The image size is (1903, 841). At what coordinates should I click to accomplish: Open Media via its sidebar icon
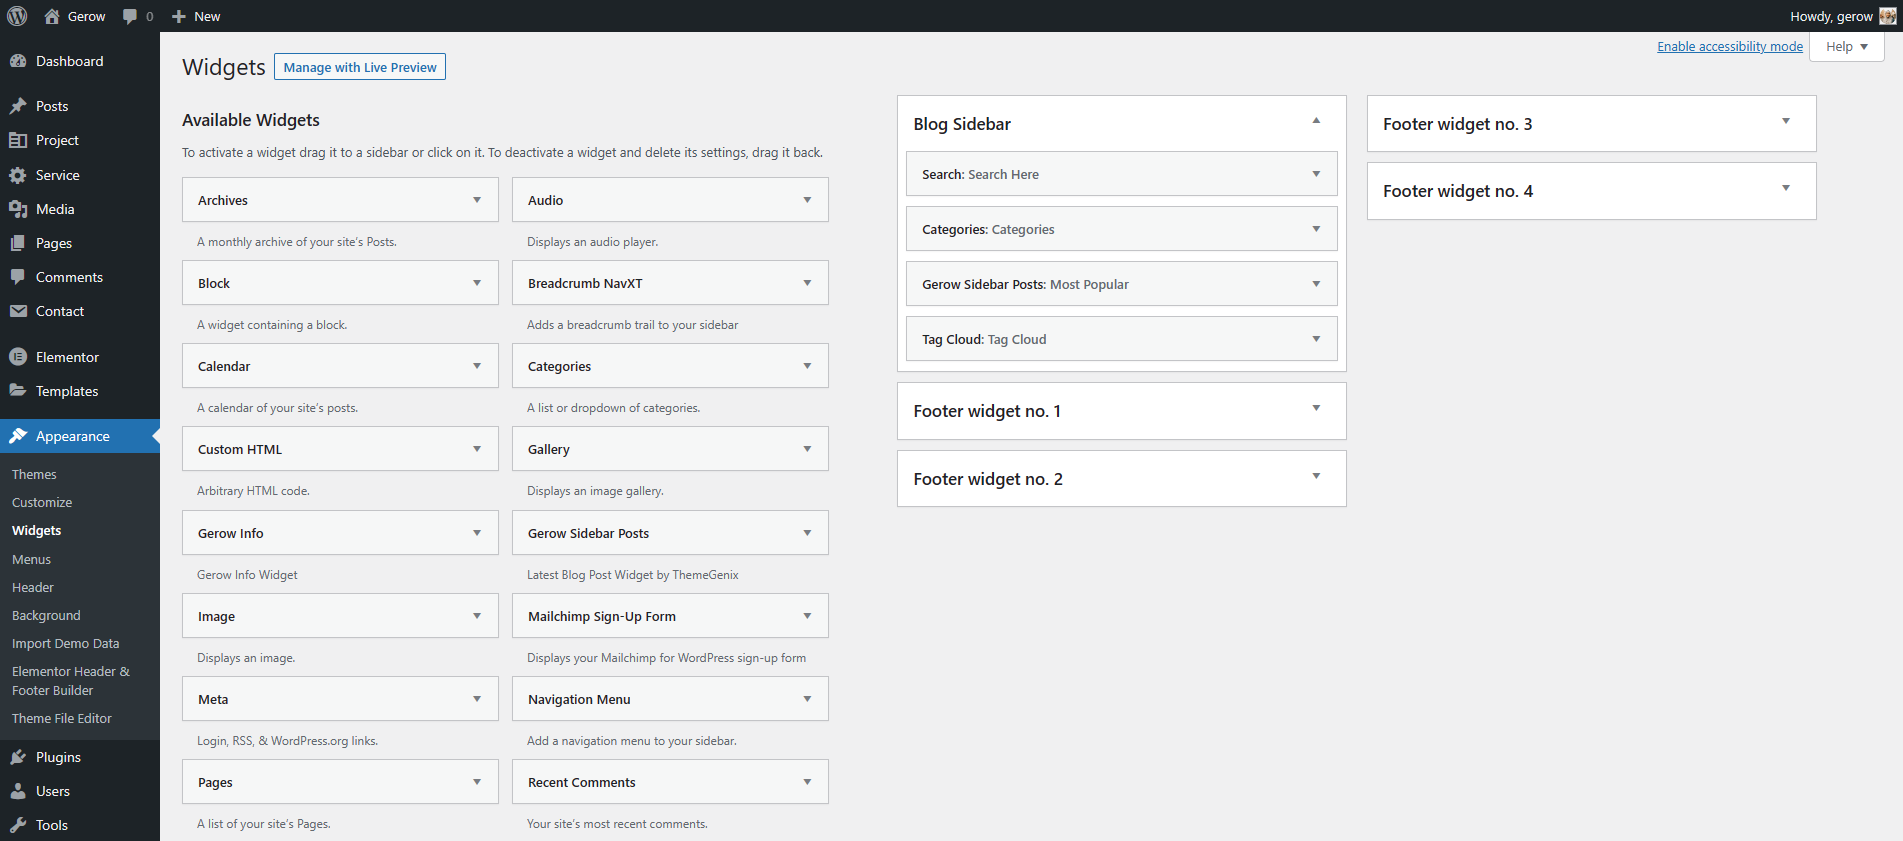[18, 209]
